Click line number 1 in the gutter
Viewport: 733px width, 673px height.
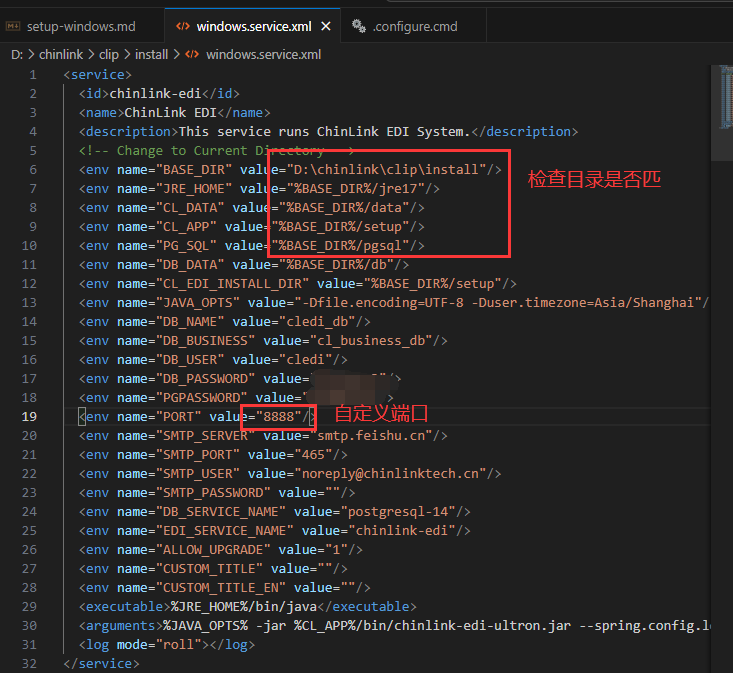click(x=33, y=74)
